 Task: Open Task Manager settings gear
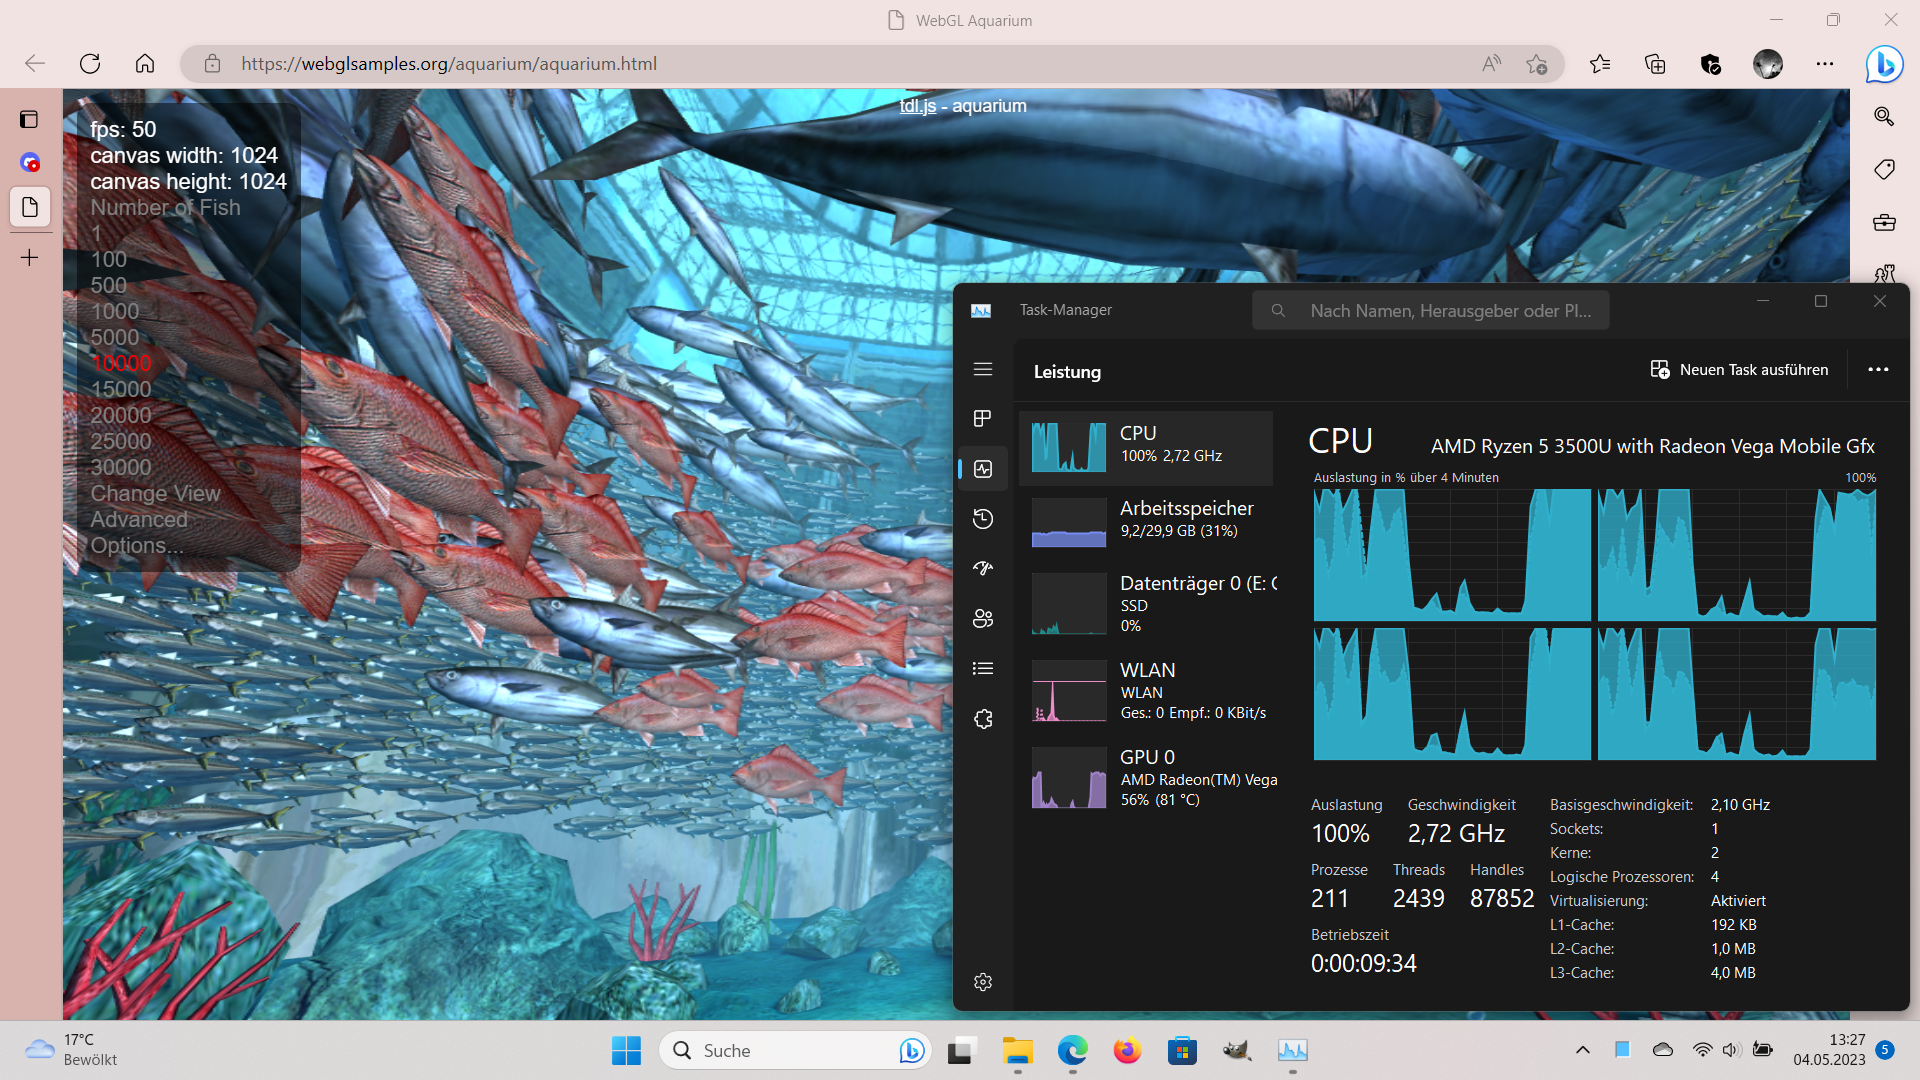[x=983, y=982]
